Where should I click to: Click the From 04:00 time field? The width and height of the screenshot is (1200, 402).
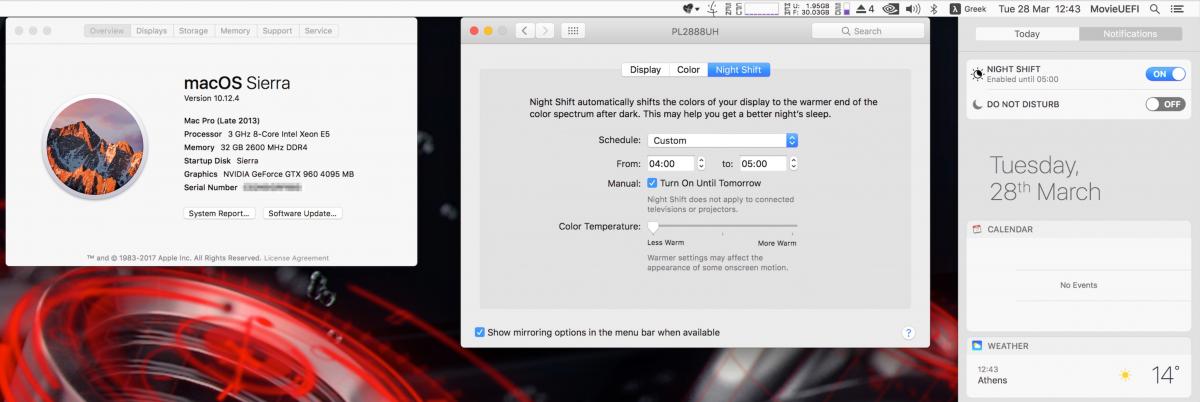[670, 163]
